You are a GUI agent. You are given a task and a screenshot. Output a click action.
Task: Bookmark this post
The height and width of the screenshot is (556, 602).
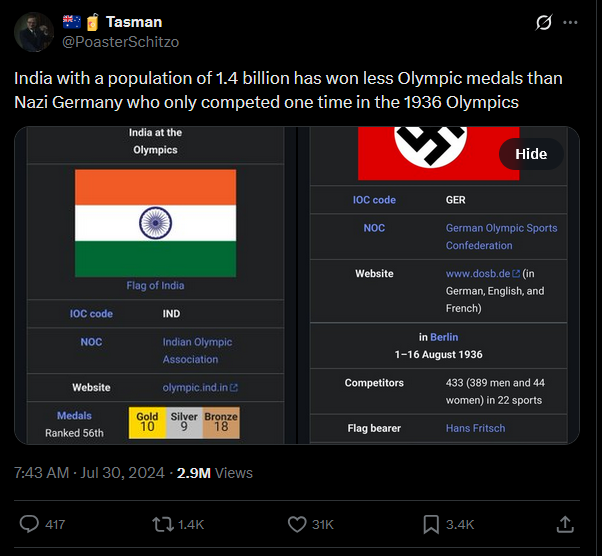[431, 525]
